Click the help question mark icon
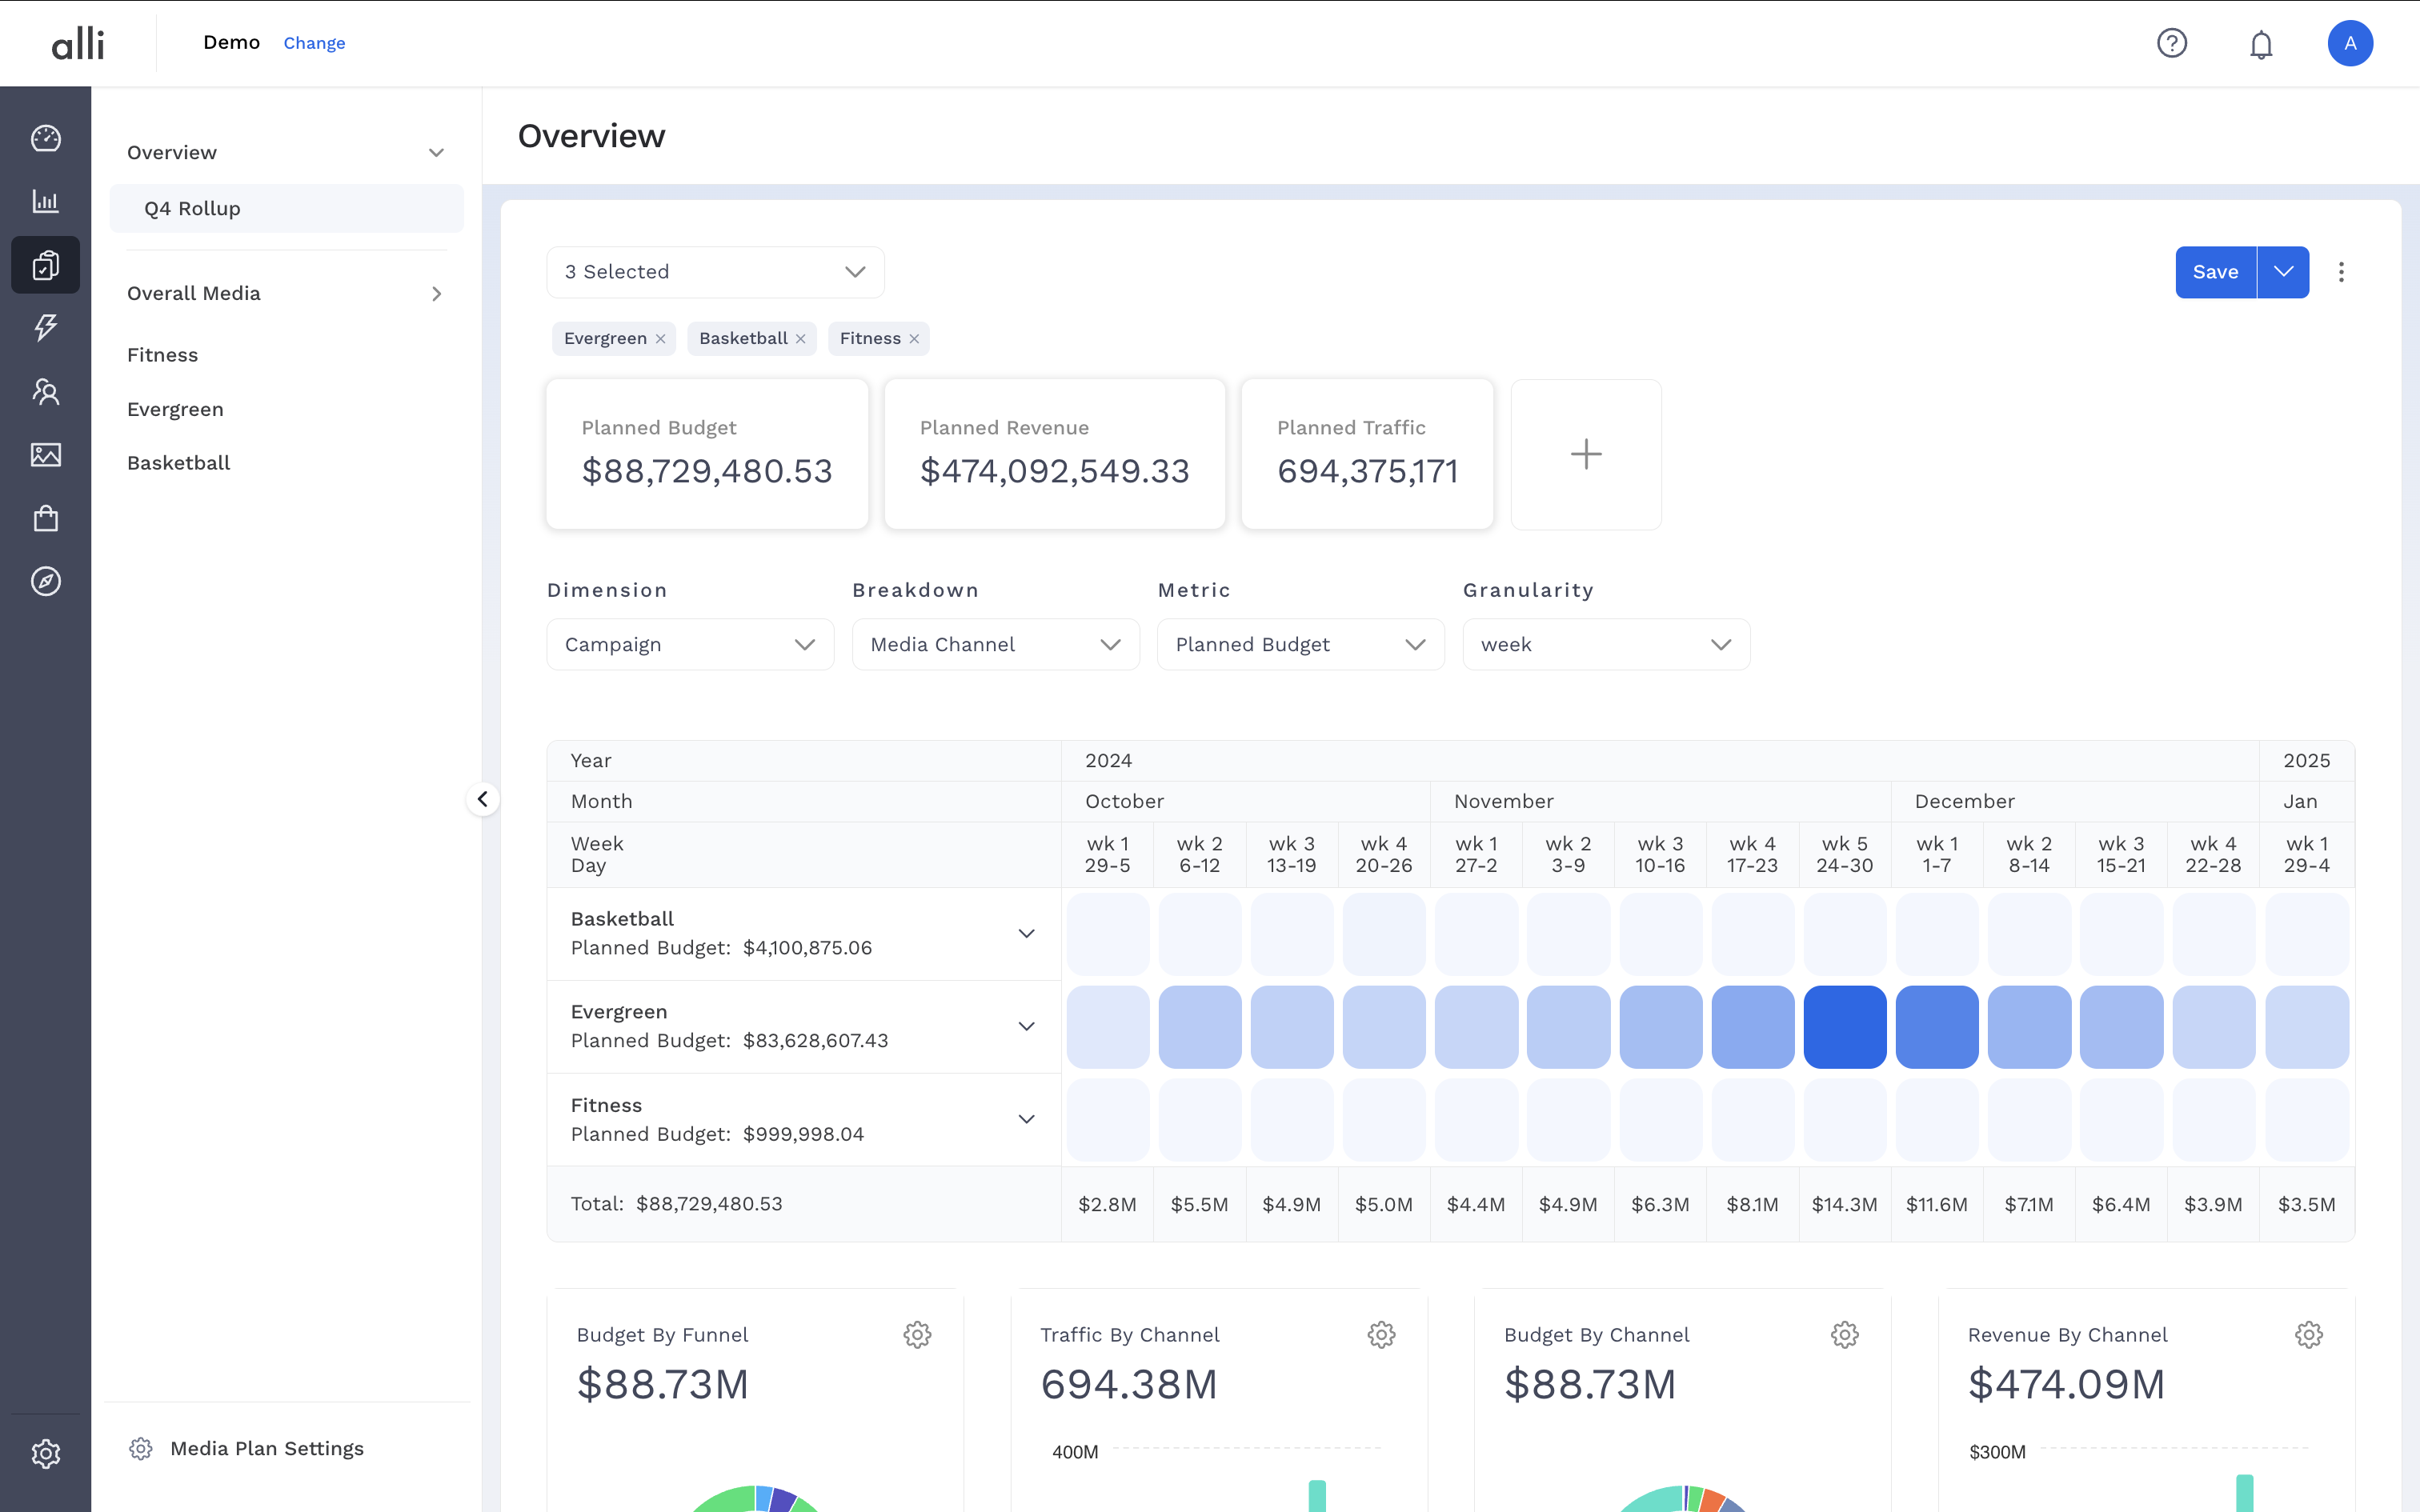This screenshot has height=1512, width=2420. 2171,43
